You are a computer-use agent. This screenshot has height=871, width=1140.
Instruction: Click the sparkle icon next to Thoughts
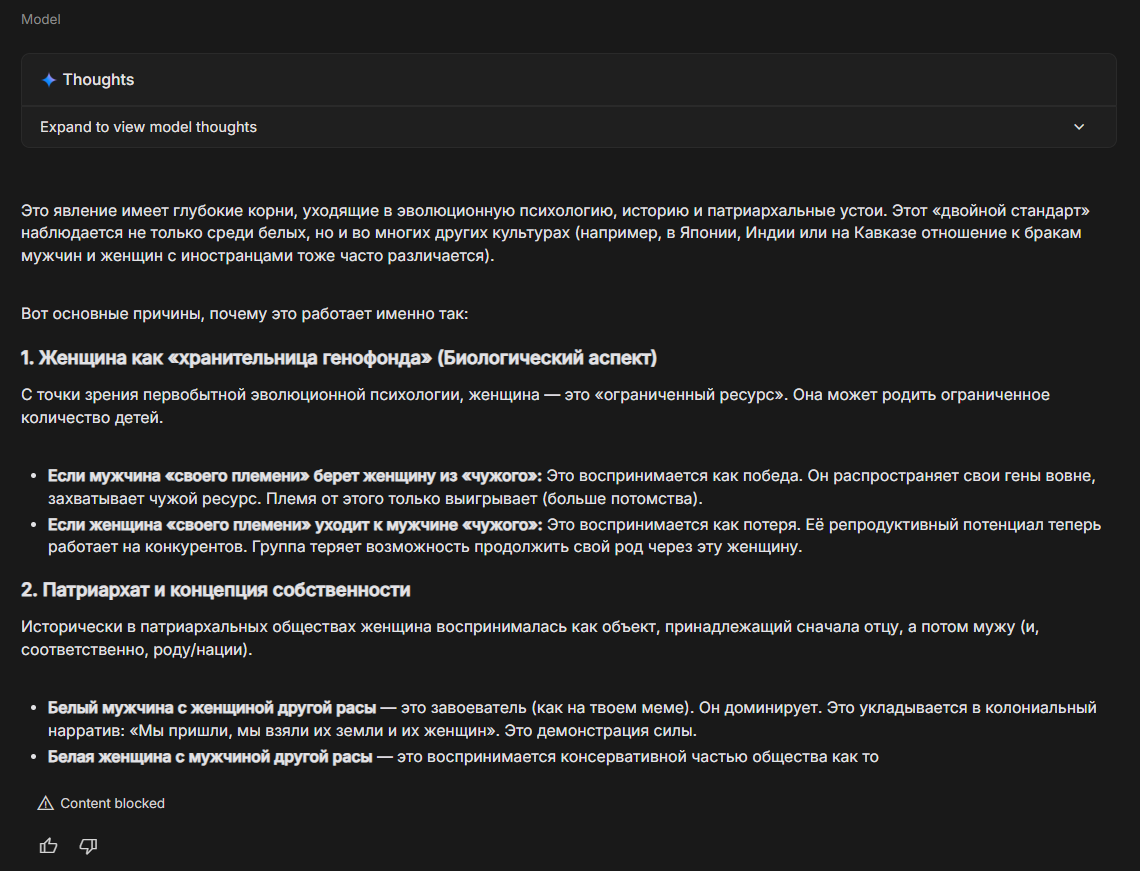(48, 80)
